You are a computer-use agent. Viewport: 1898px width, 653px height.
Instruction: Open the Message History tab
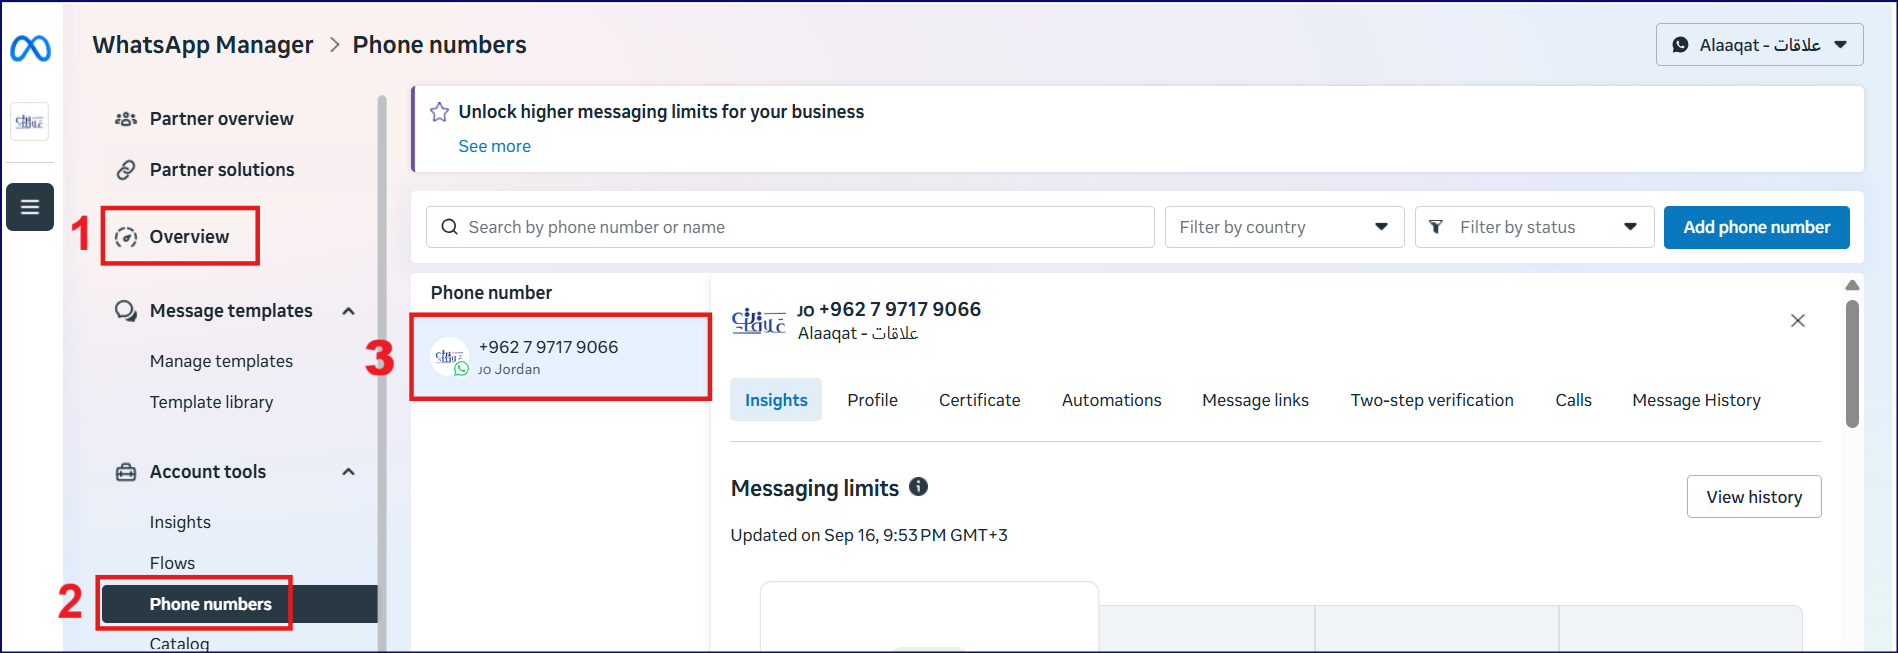click(1697, 400)
